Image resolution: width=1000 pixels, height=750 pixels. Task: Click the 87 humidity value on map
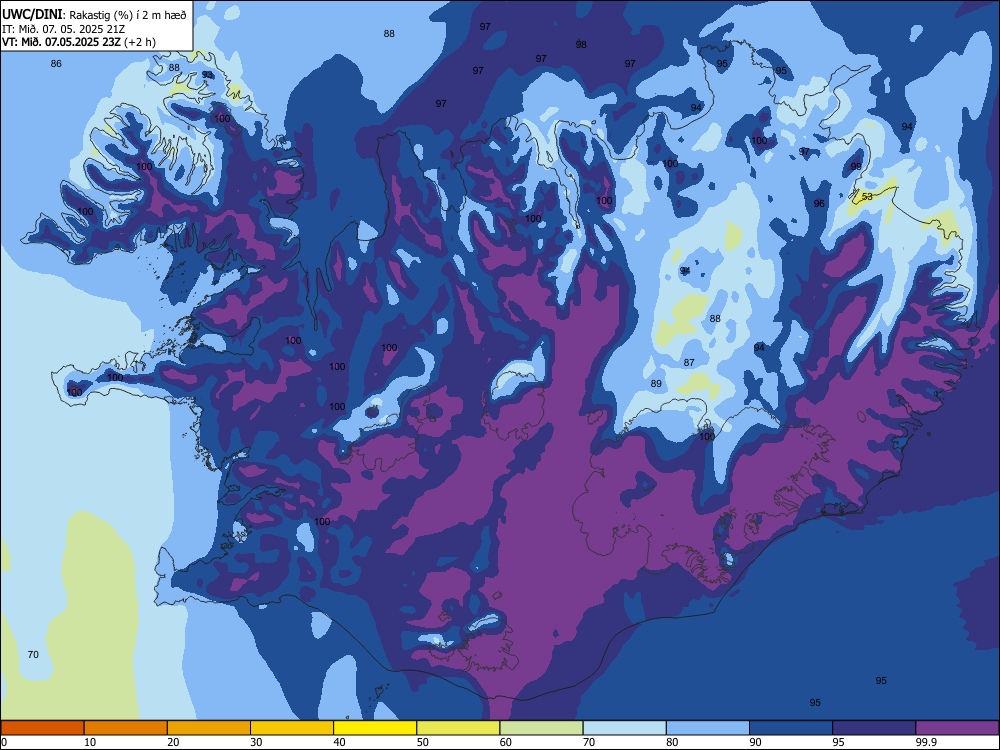[689, 363]
